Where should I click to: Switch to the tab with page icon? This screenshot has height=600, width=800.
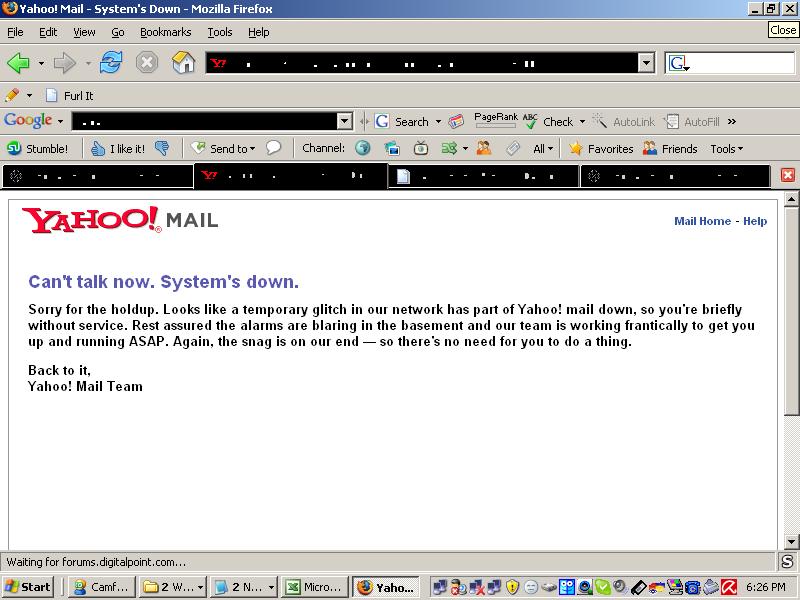click(484, 177)
